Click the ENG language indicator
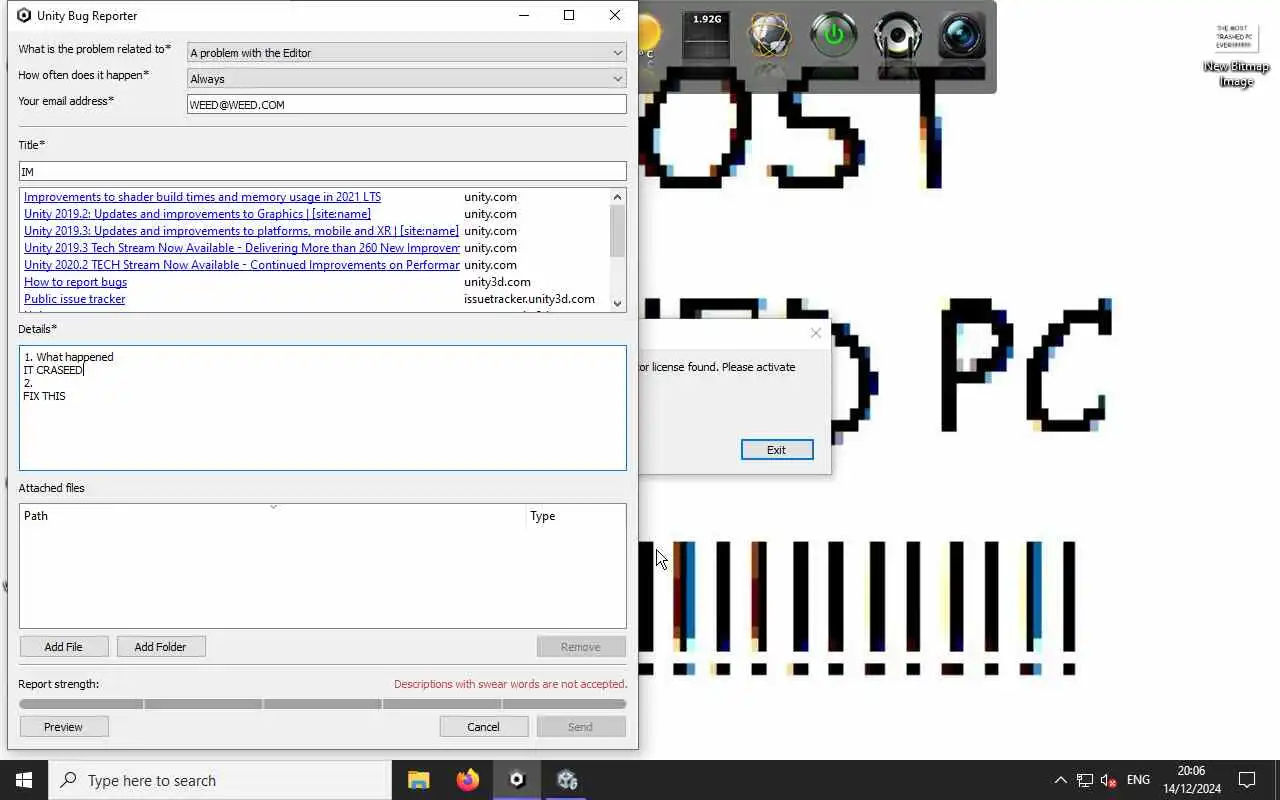The height and width of the screenshot is (800, 1280). [1138, 780]
